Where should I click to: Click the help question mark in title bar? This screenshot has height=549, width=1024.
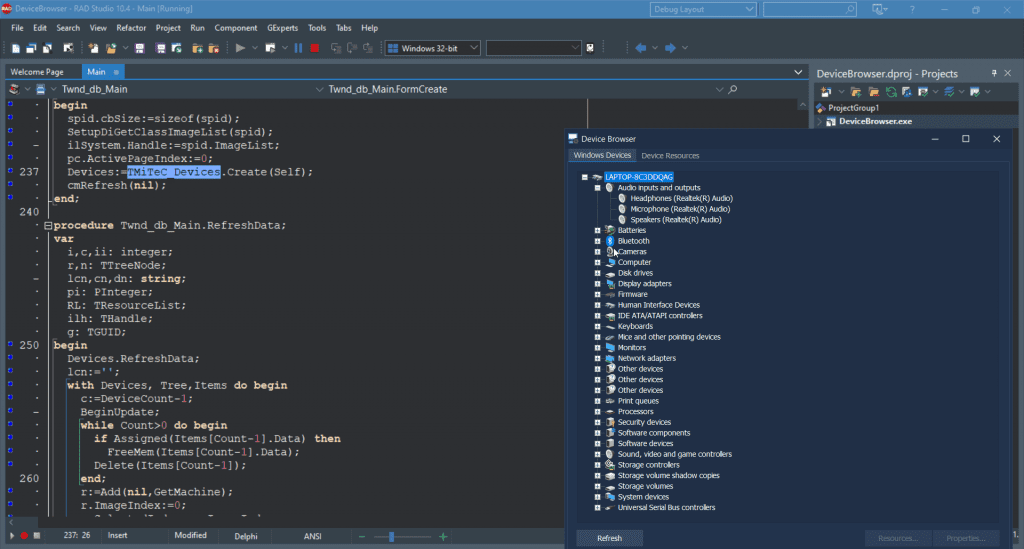(x=912, y=9)
